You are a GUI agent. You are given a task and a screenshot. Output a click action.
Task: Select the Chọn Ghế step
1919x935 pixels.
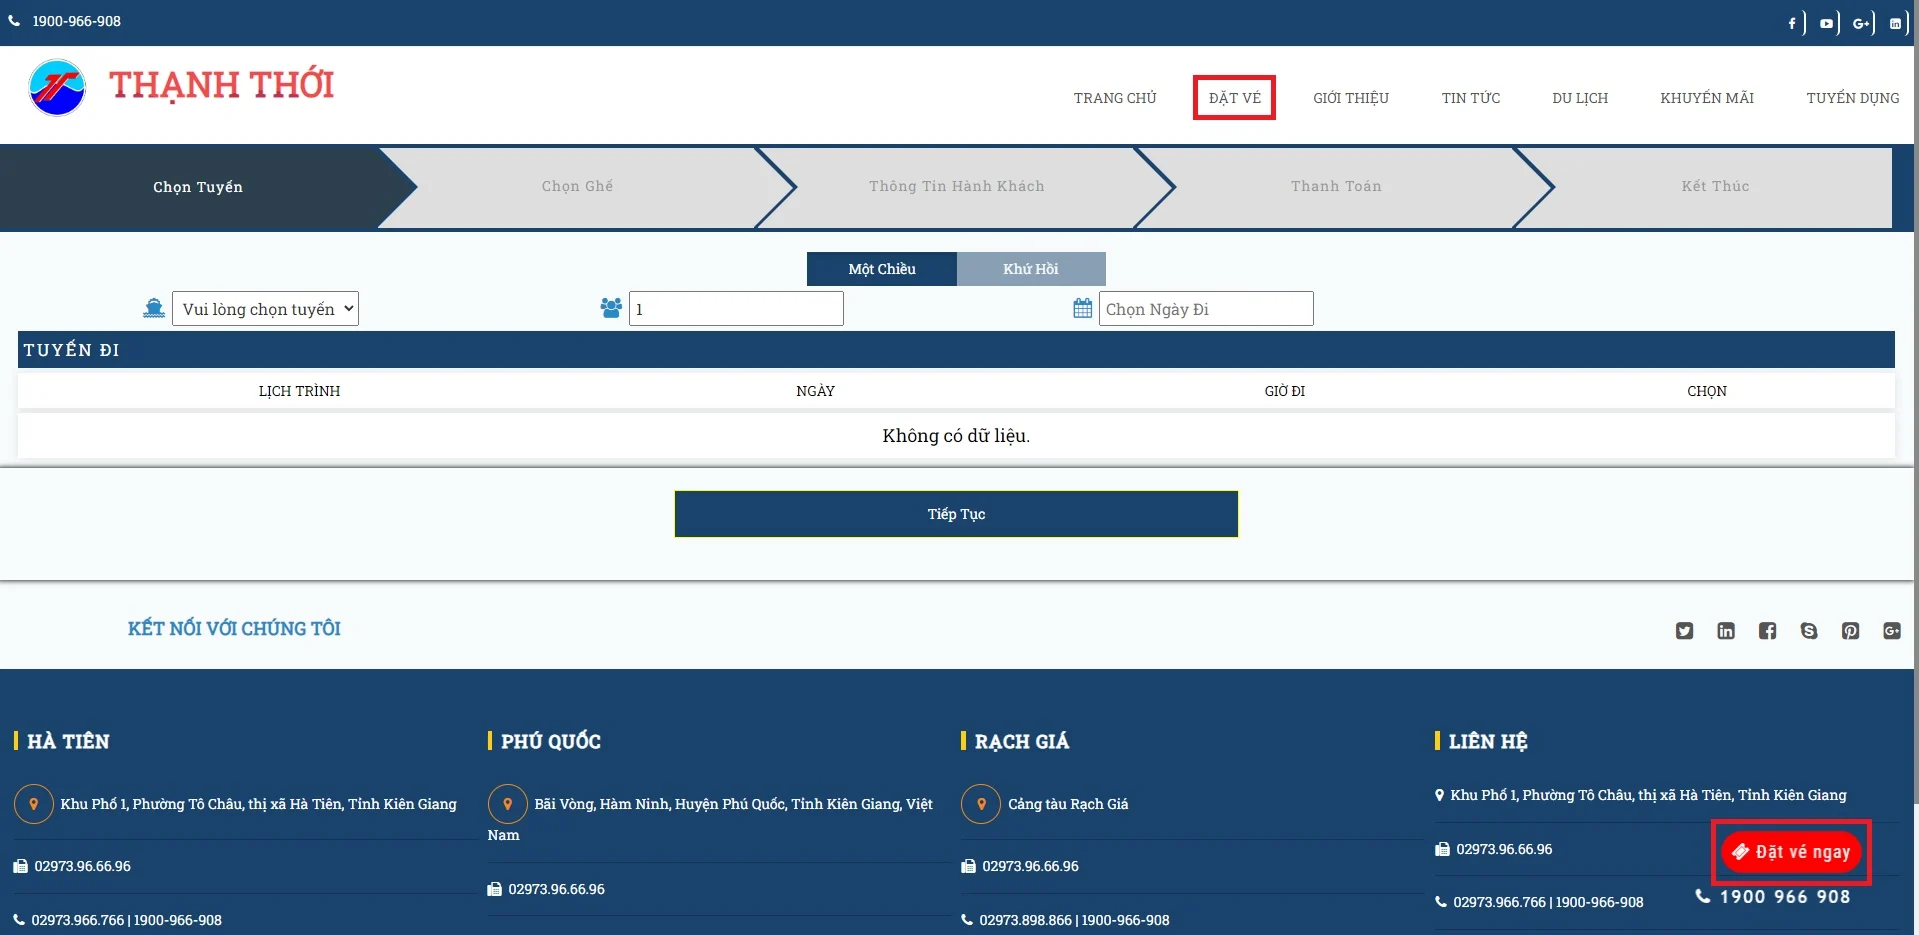point(577,186)
